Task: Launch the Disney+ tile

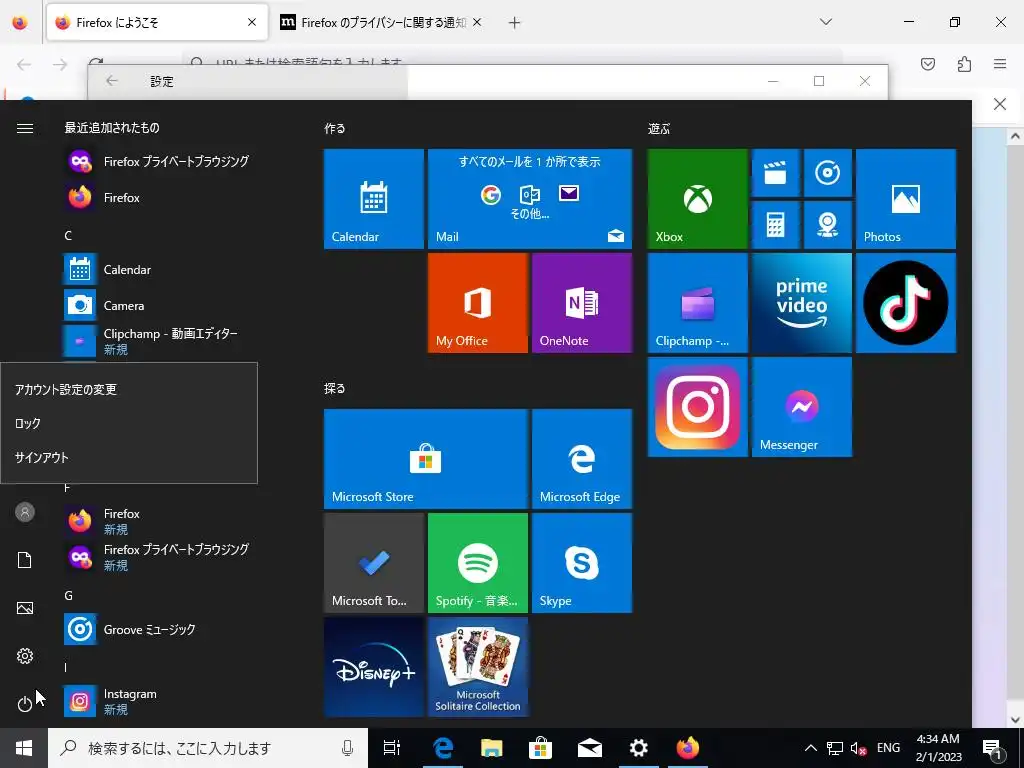Action: pyautogui.click(x=374, y=667)
